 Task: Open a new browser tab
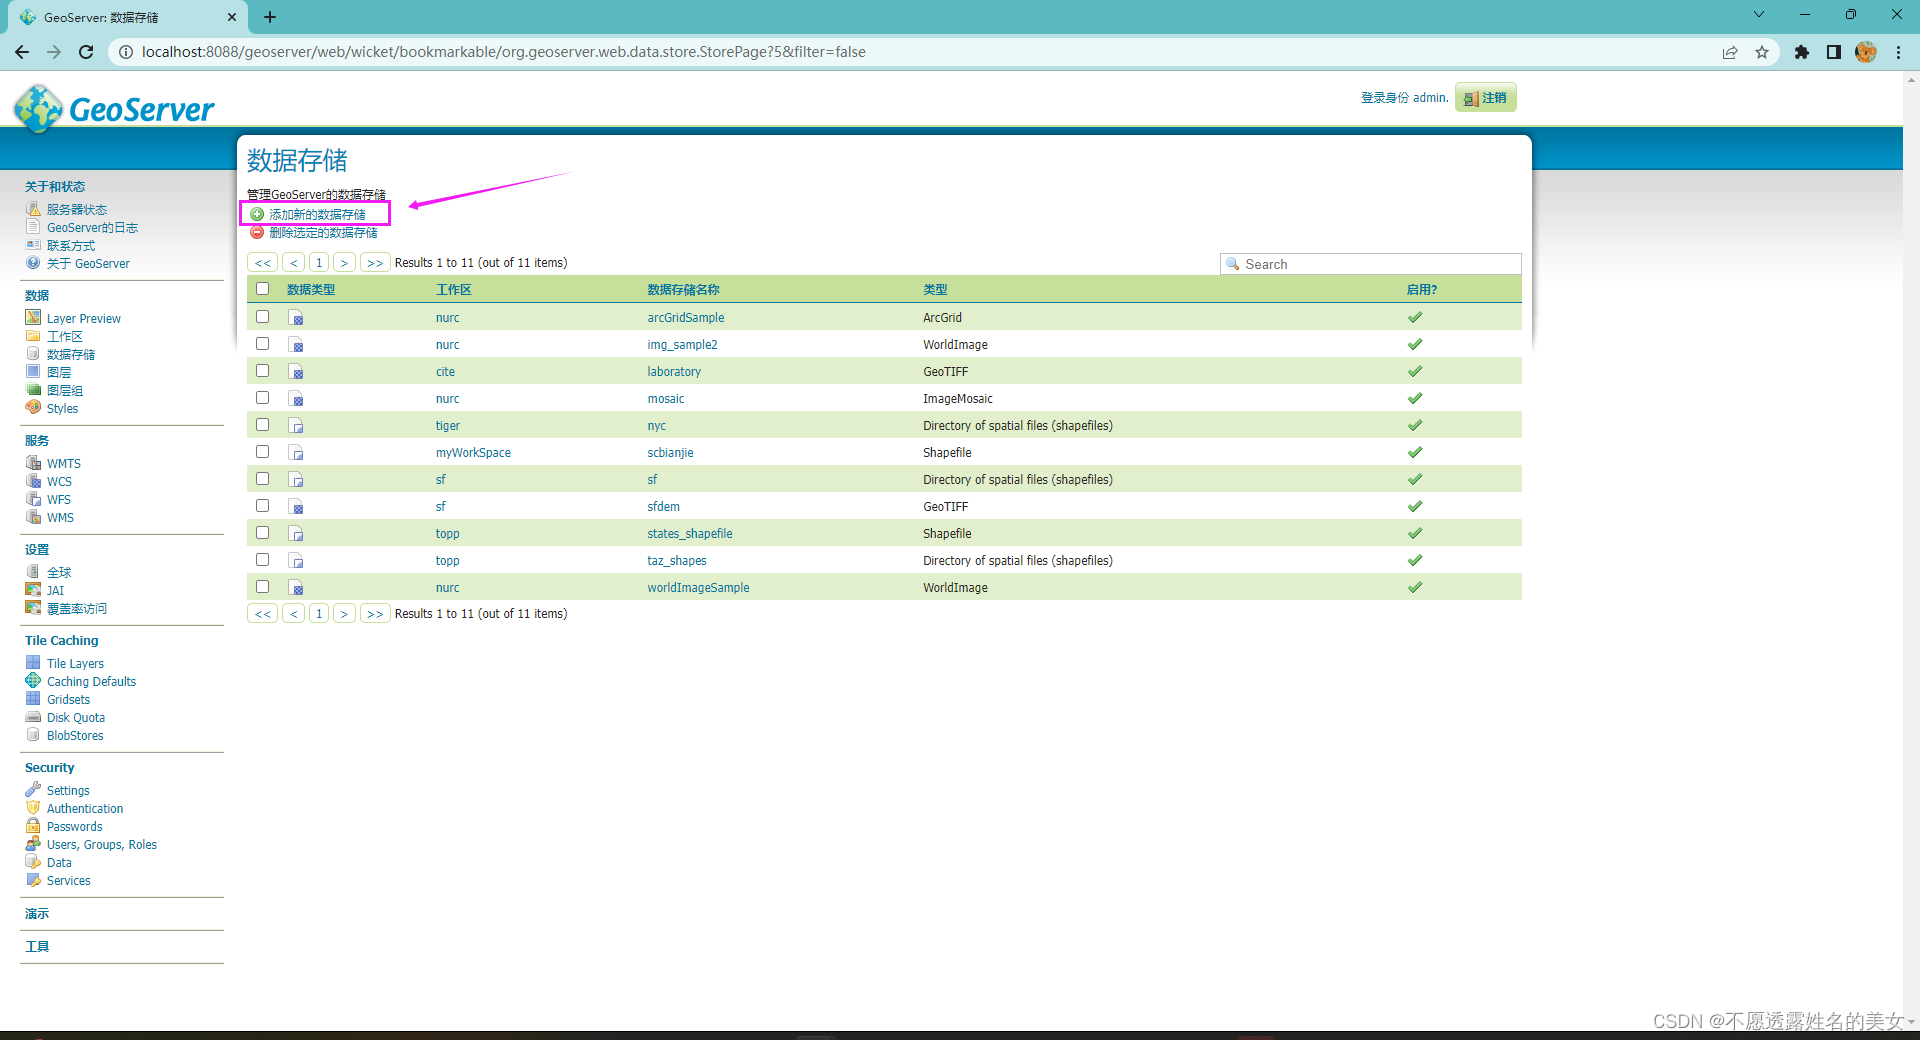pyautogui.click(x=270, y=17)
